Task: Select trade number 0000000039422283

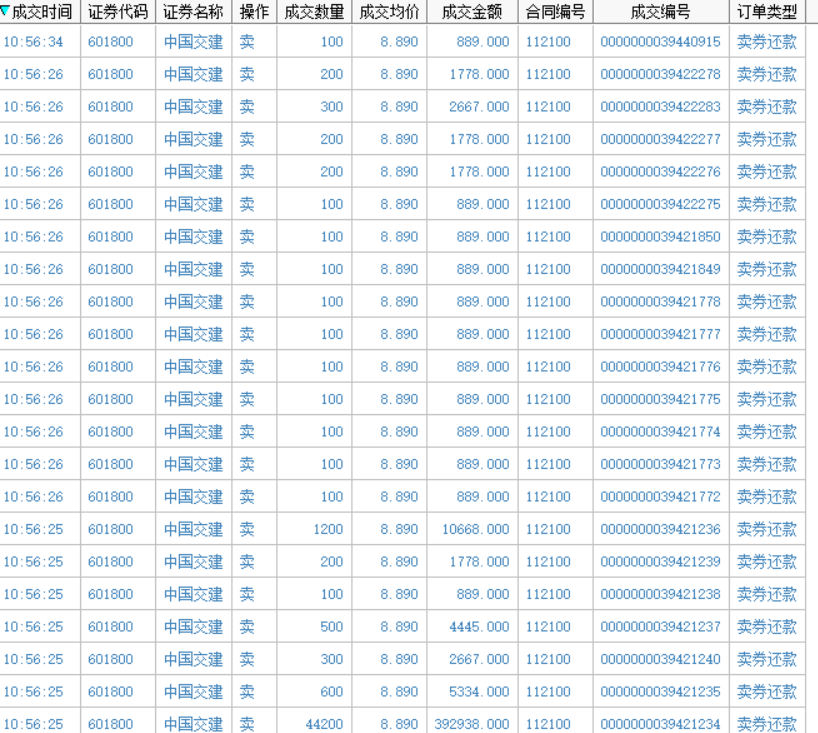Action: pos(660,106)
